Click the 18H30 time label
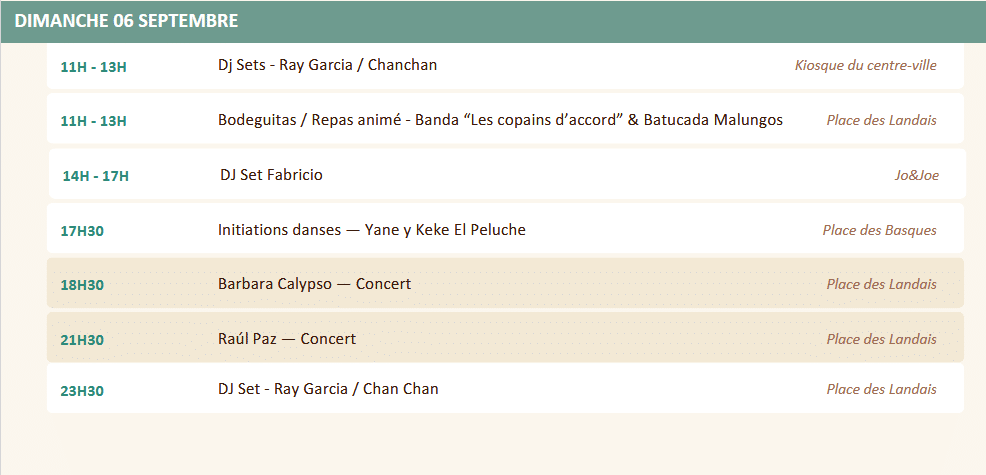The height and width of the screenshot is (475, 986). click(x=82, y=286)
